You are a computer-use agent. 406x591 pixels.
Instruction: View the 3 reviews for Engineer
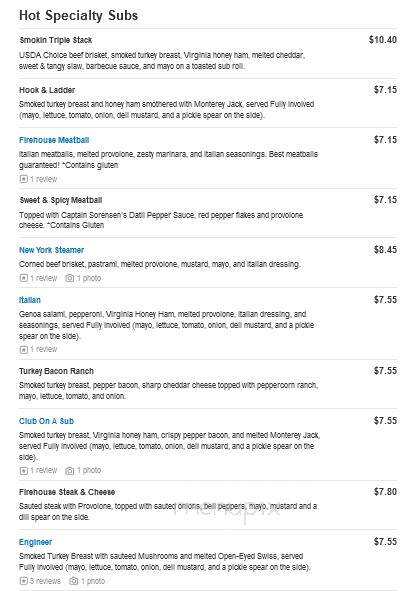point(45,581)
